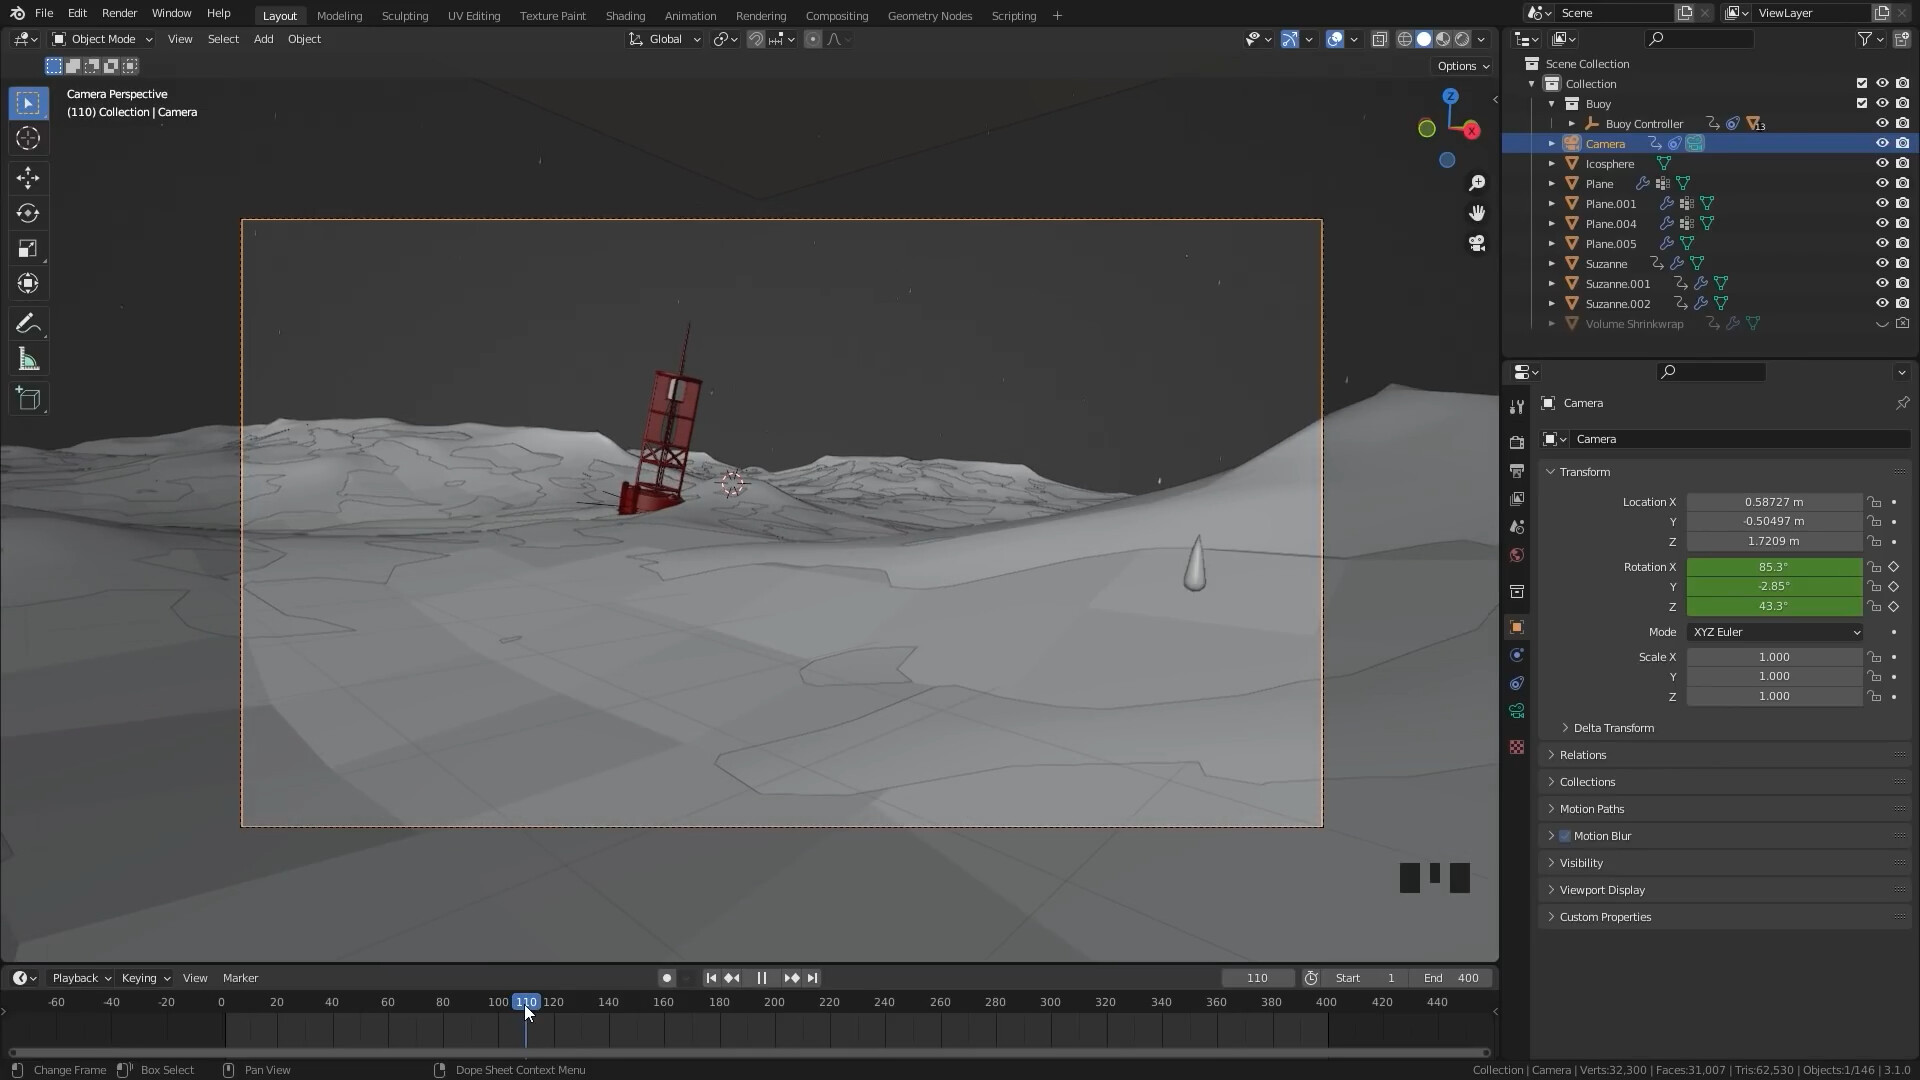Image resolution: width=1920 pixels, height=1080 pixels.
Task: Change the XYZ Euler rotation mode dropdown
Action: click(x=1773, y=631)
